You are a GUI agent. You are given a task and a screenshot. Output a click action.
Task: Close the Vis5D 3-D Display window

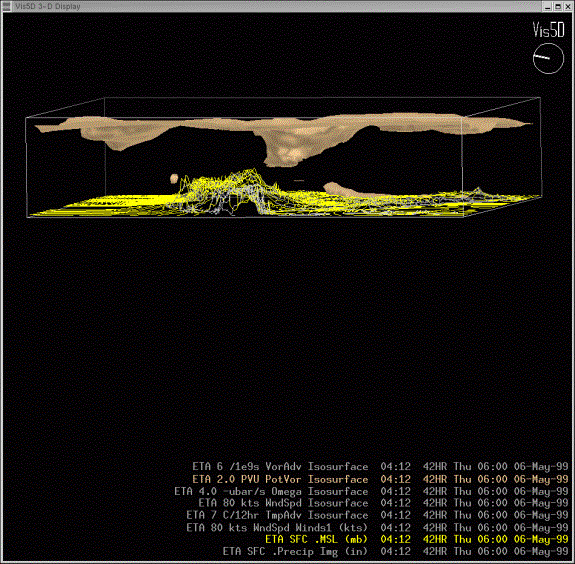pyautogui.click(x=567, y=7)
